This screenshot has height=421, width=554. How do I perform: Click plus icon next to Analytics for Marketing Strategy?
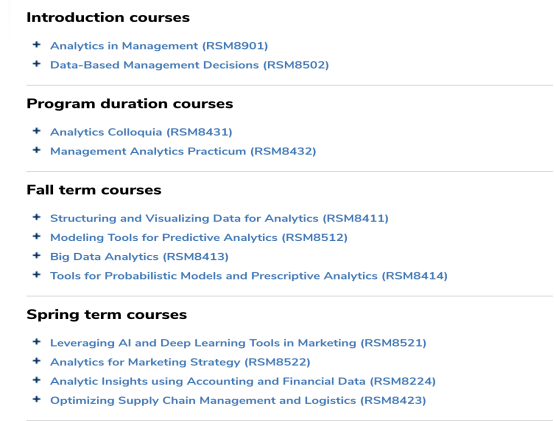coord(36,361)
